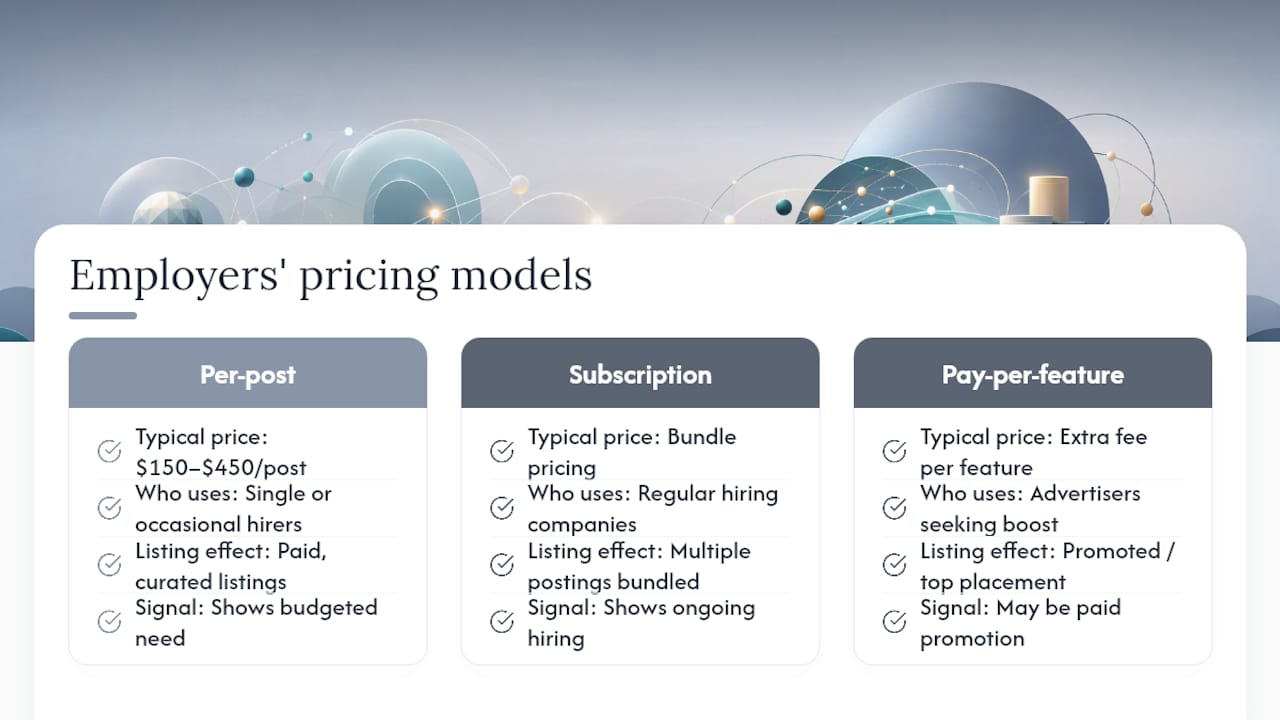Screen dimensions: 1280x720
Task: Click the Employers' pricing models title
Action: coord(331,276)
